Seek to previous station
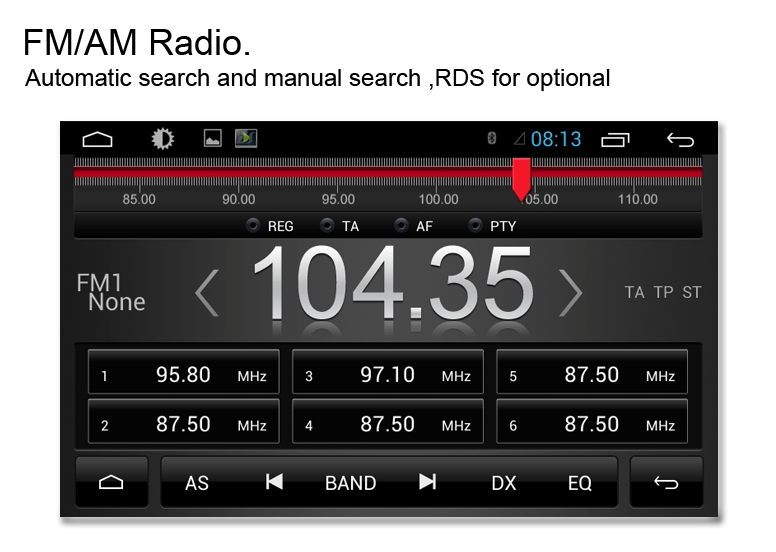Image resolution: width=776 pixels, height=552 pixels. point(274,481)
